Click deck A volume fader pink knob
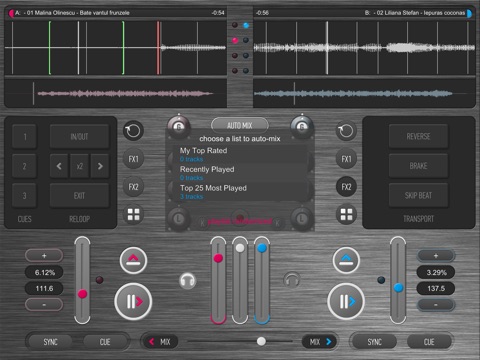This screenshot has height=360, width=480. click(218, 258)
